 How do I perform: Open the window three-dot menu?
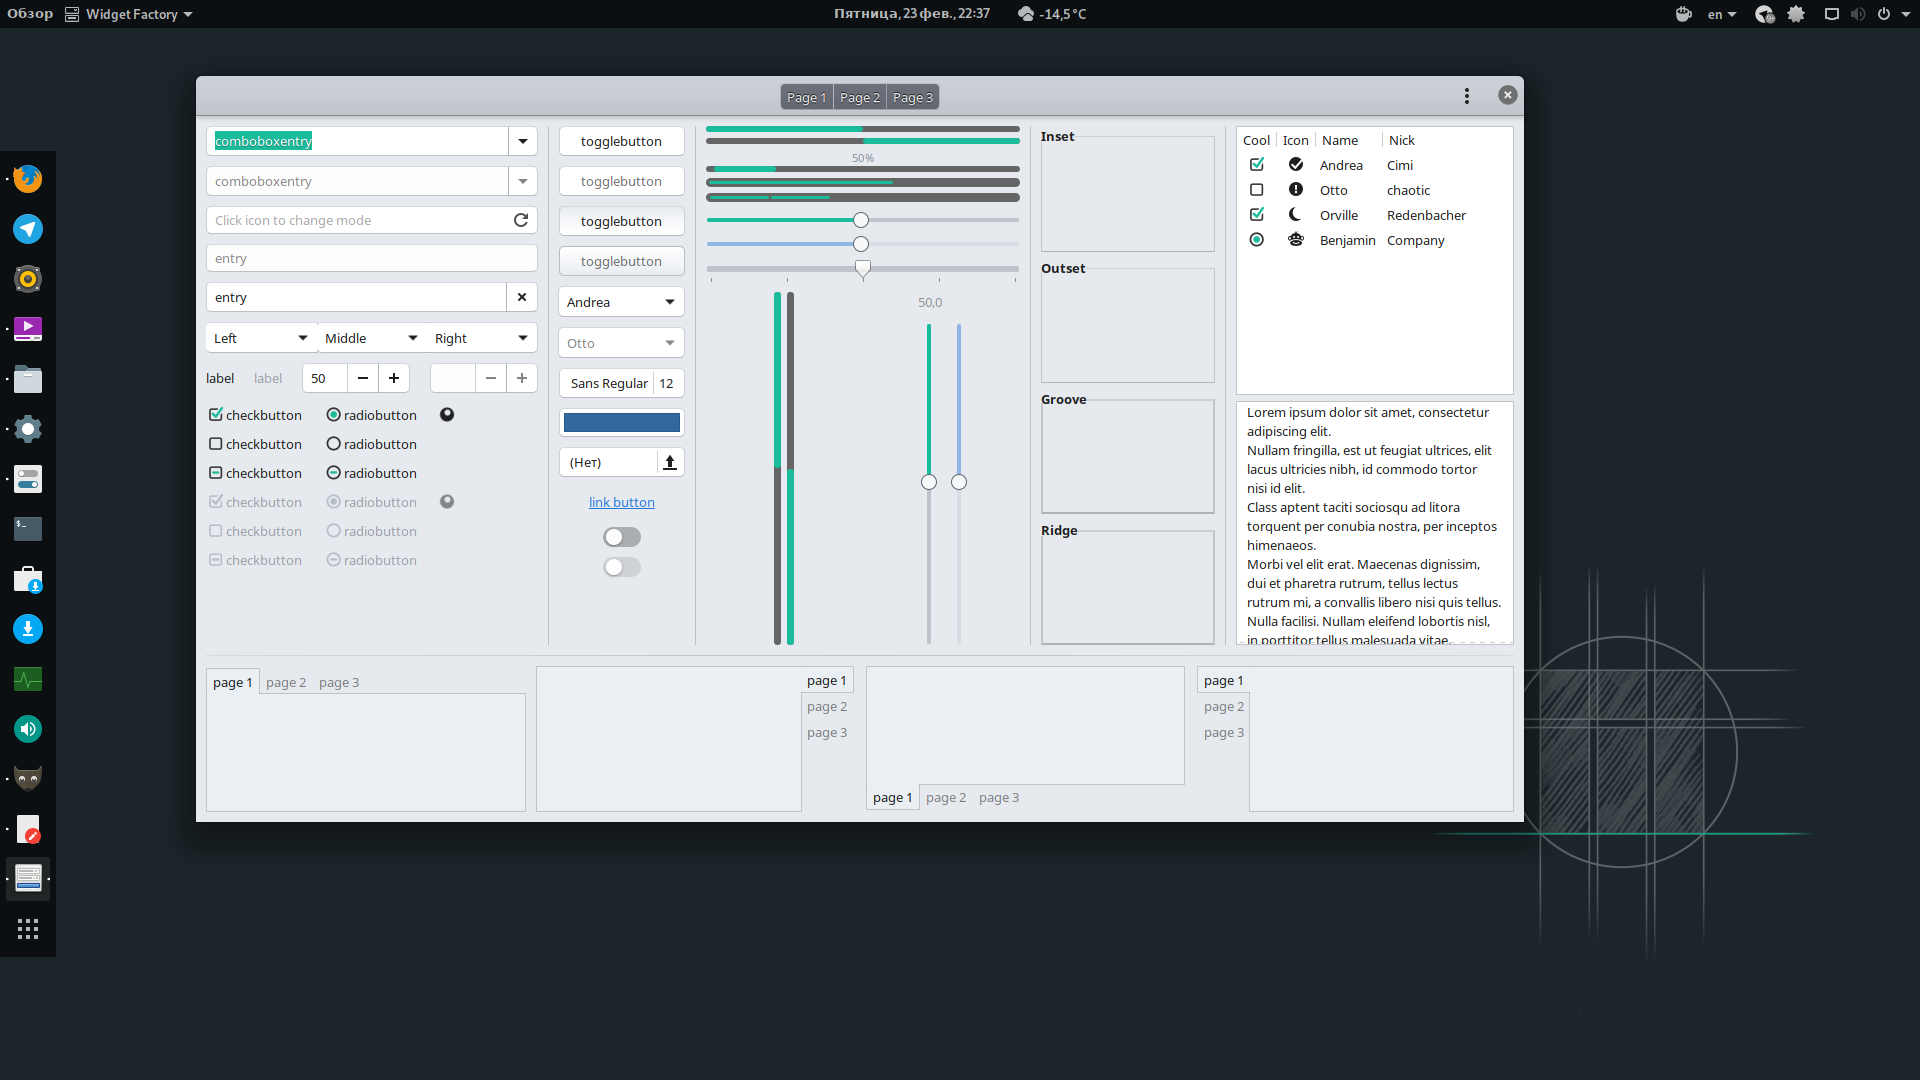click(1467, 96)
